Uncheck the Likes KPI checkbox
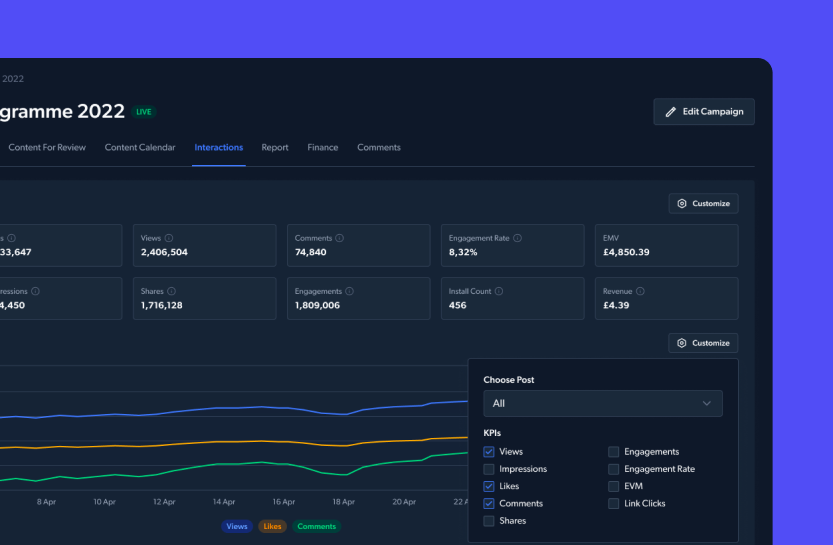 point(489,486)
